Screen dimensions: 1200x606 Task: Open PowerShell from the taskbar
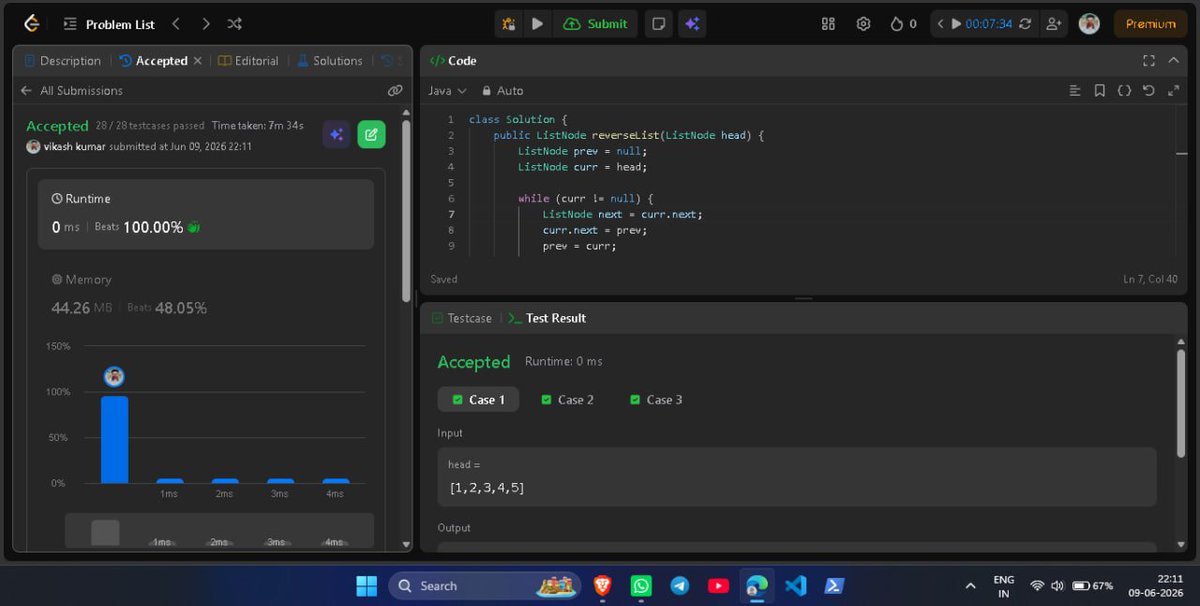click(834, 586)
